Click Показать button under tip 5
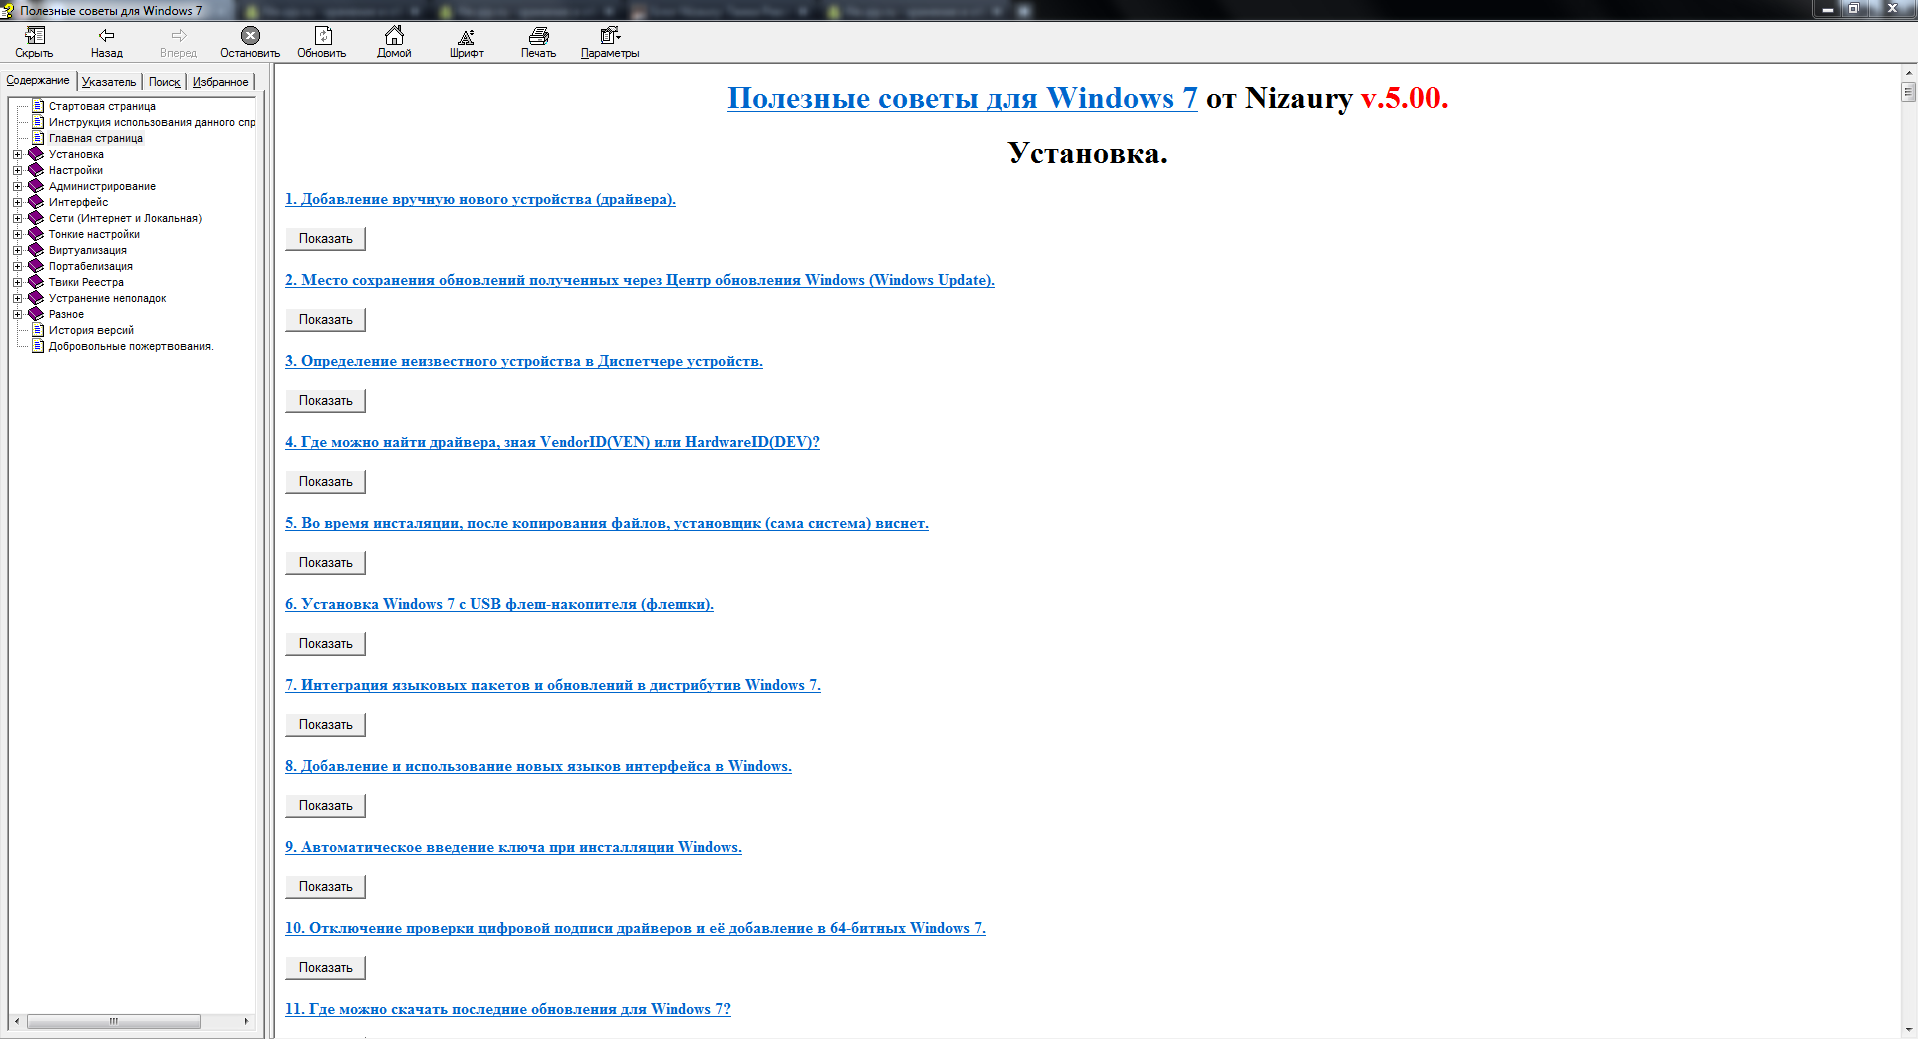This screenshot has height=1039, width=1918. tap(326, 563)
